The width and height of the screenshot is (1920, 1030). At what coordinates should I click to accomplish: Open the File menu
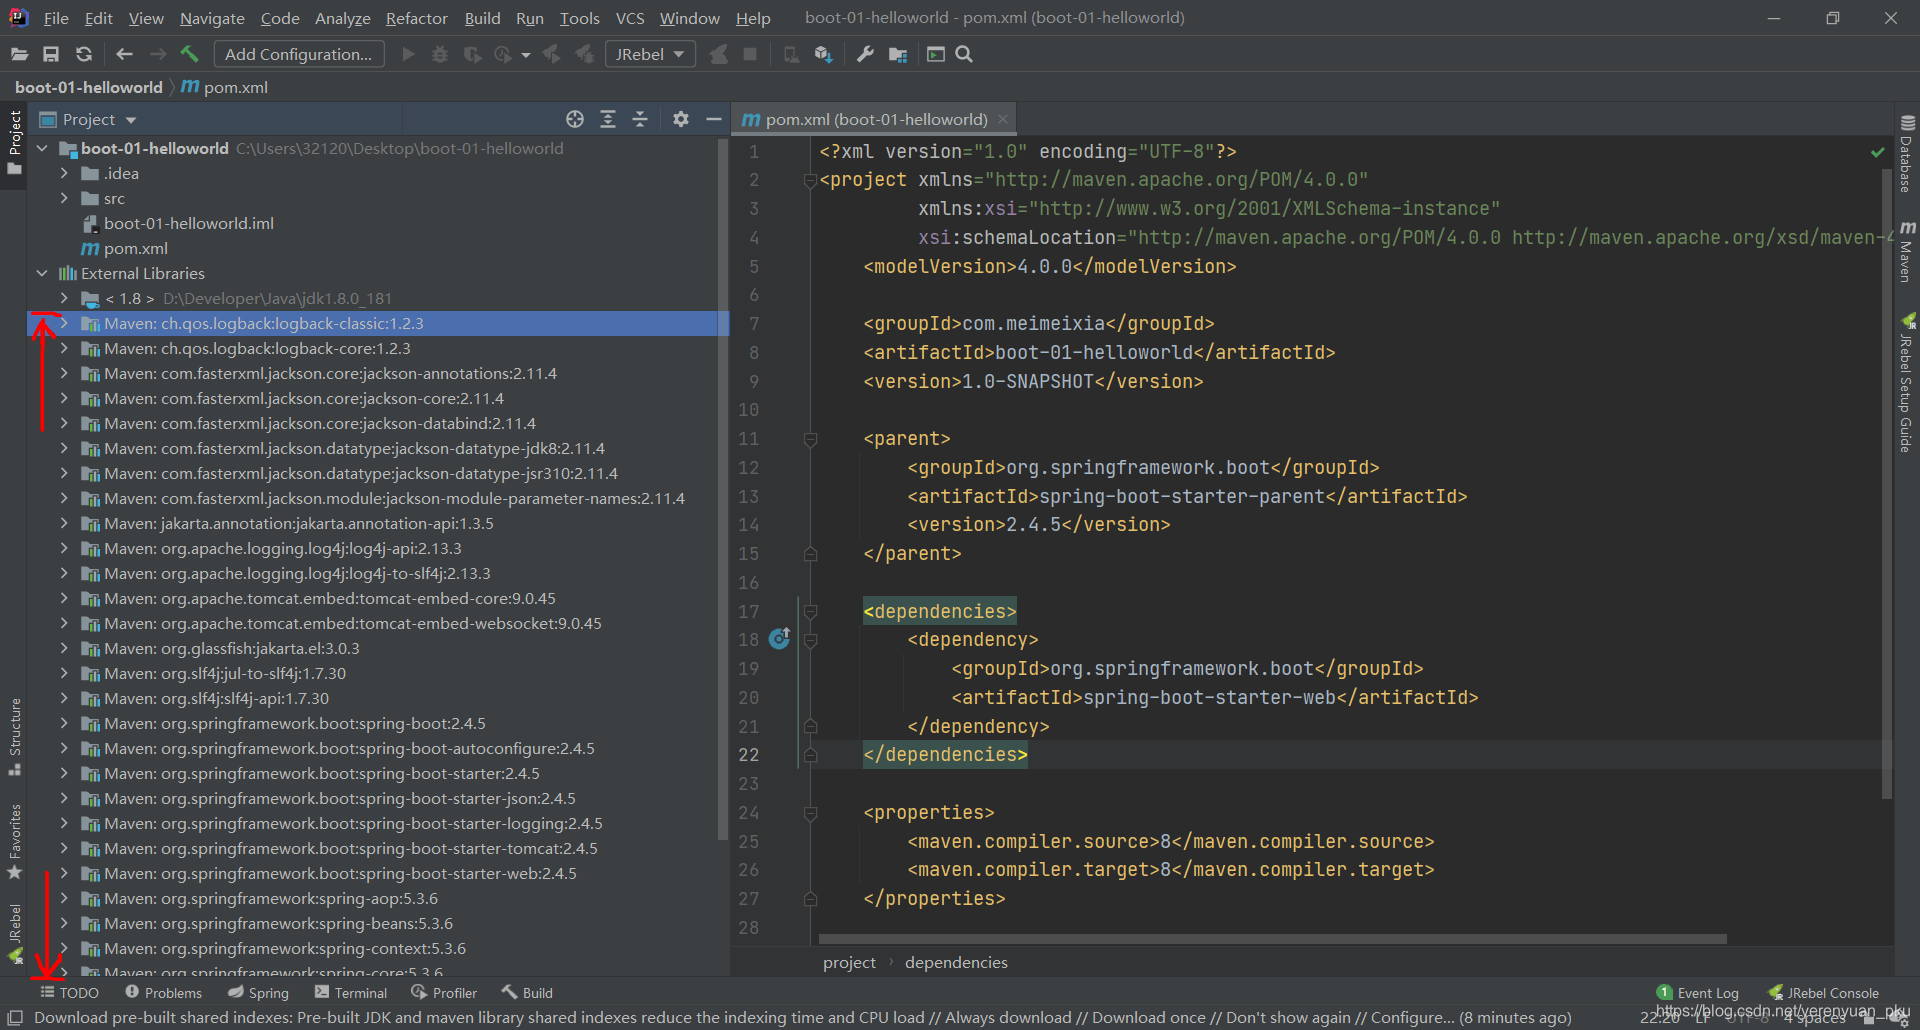coord(56,18)
